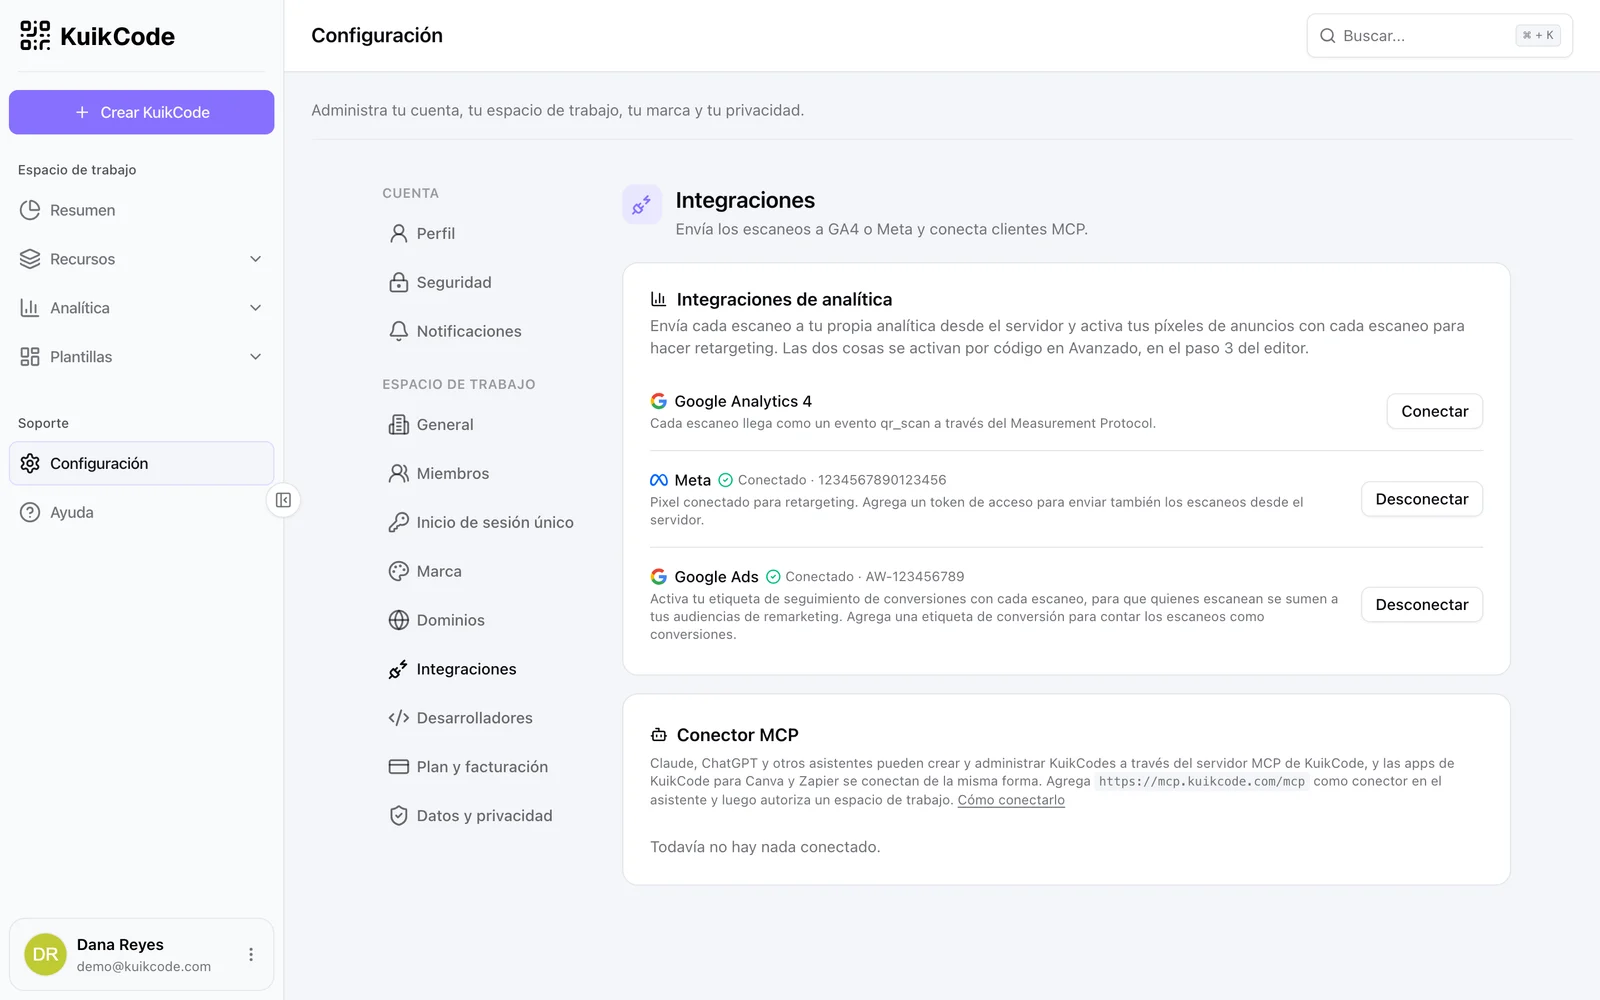Expand the Recursos chevron
This screenshot has height=1000, width=1600.
coord(256,259)
